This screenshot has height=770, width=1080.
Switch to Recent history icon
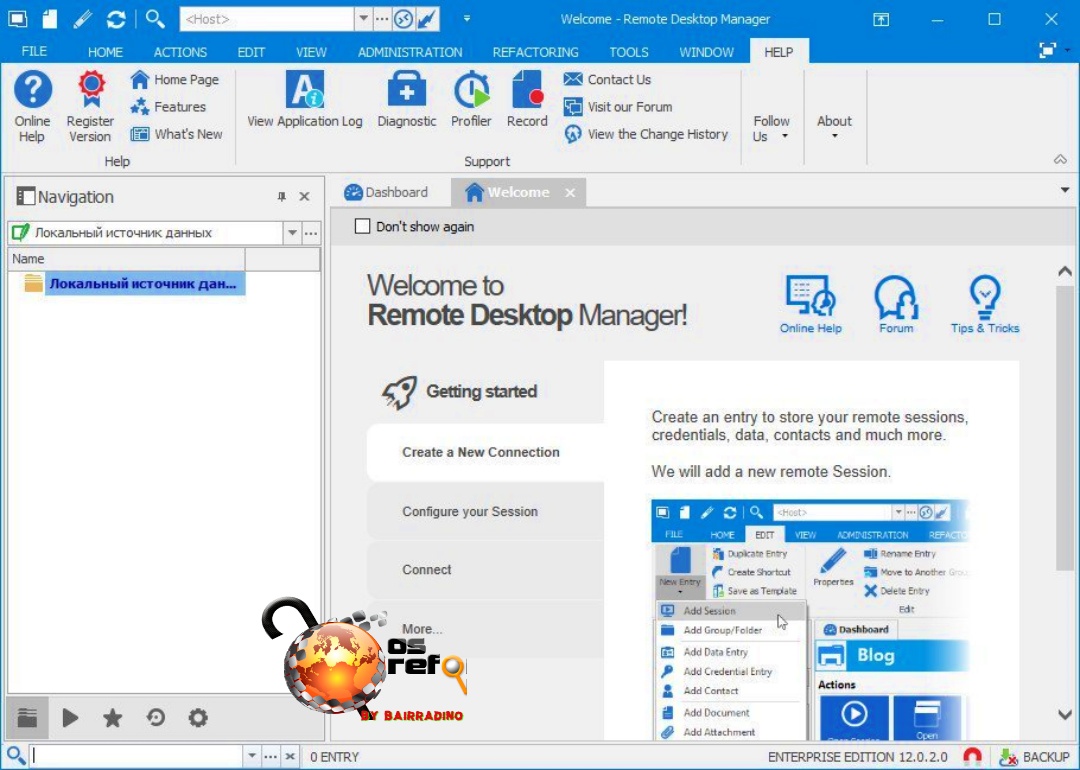tap(156, 718)
